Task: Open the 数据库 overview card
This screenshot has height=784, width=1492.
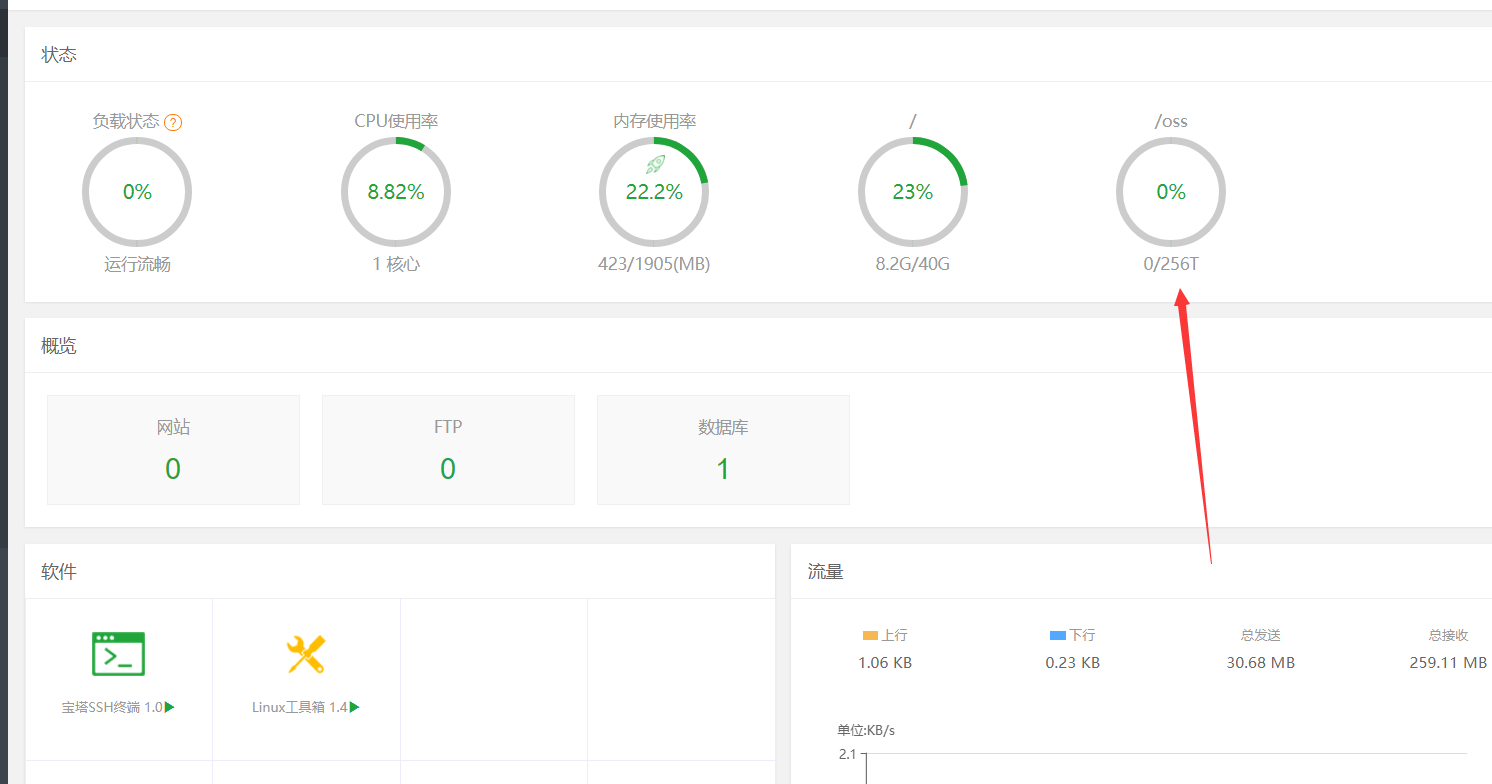Action: tap(723, 450)
